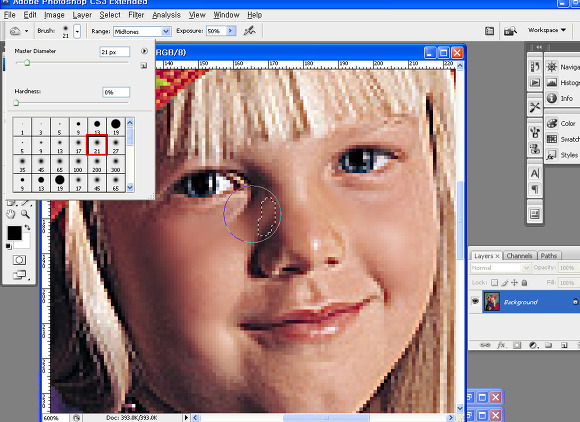Click the white background color swatch
Screen dimensions: 580x422
point(25,243)
